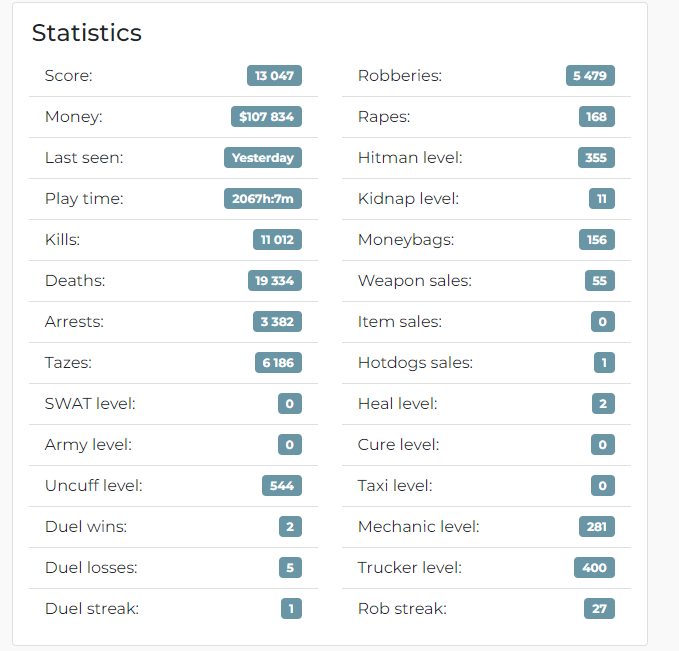Select the Weapon sales badge 55
Viewport: 679px width, 651px height.
[599, 280]
